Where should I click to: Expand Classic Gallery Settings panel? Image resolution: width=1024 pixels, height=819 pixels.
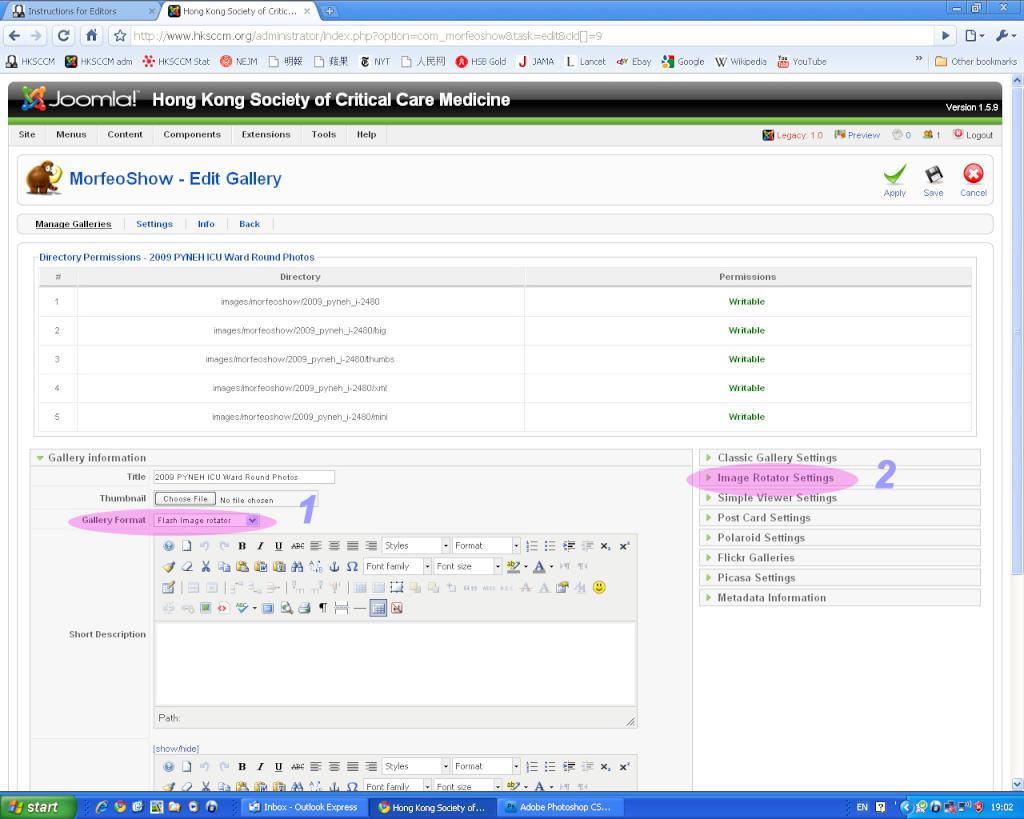840,458
